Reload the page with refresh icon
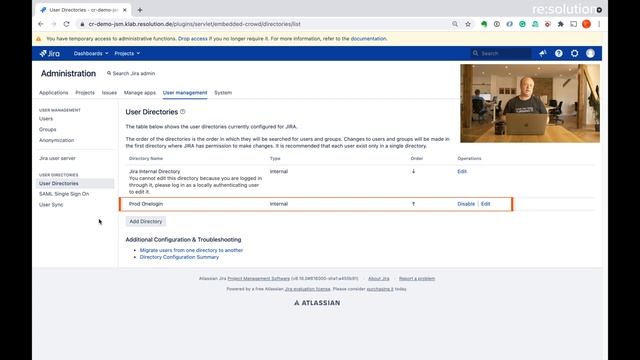640x360 pixels. [67, 24]
